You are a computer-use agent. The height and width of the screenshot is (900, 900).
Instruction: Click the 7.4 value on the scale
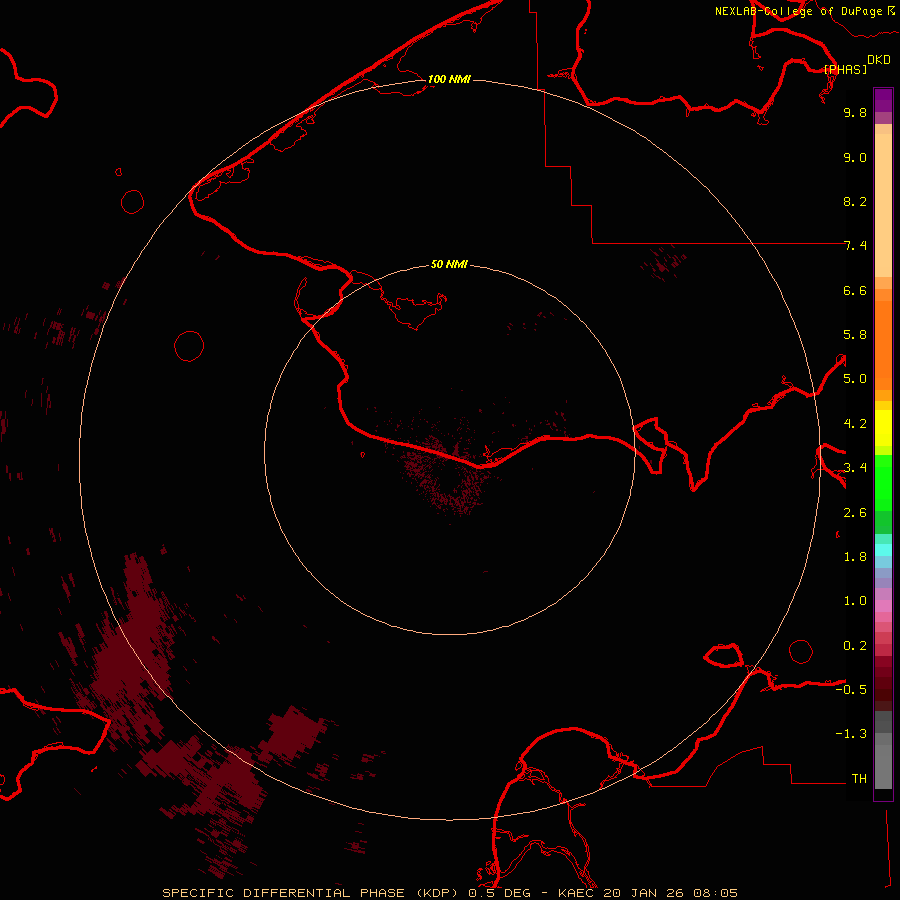[x=855, y=246]
